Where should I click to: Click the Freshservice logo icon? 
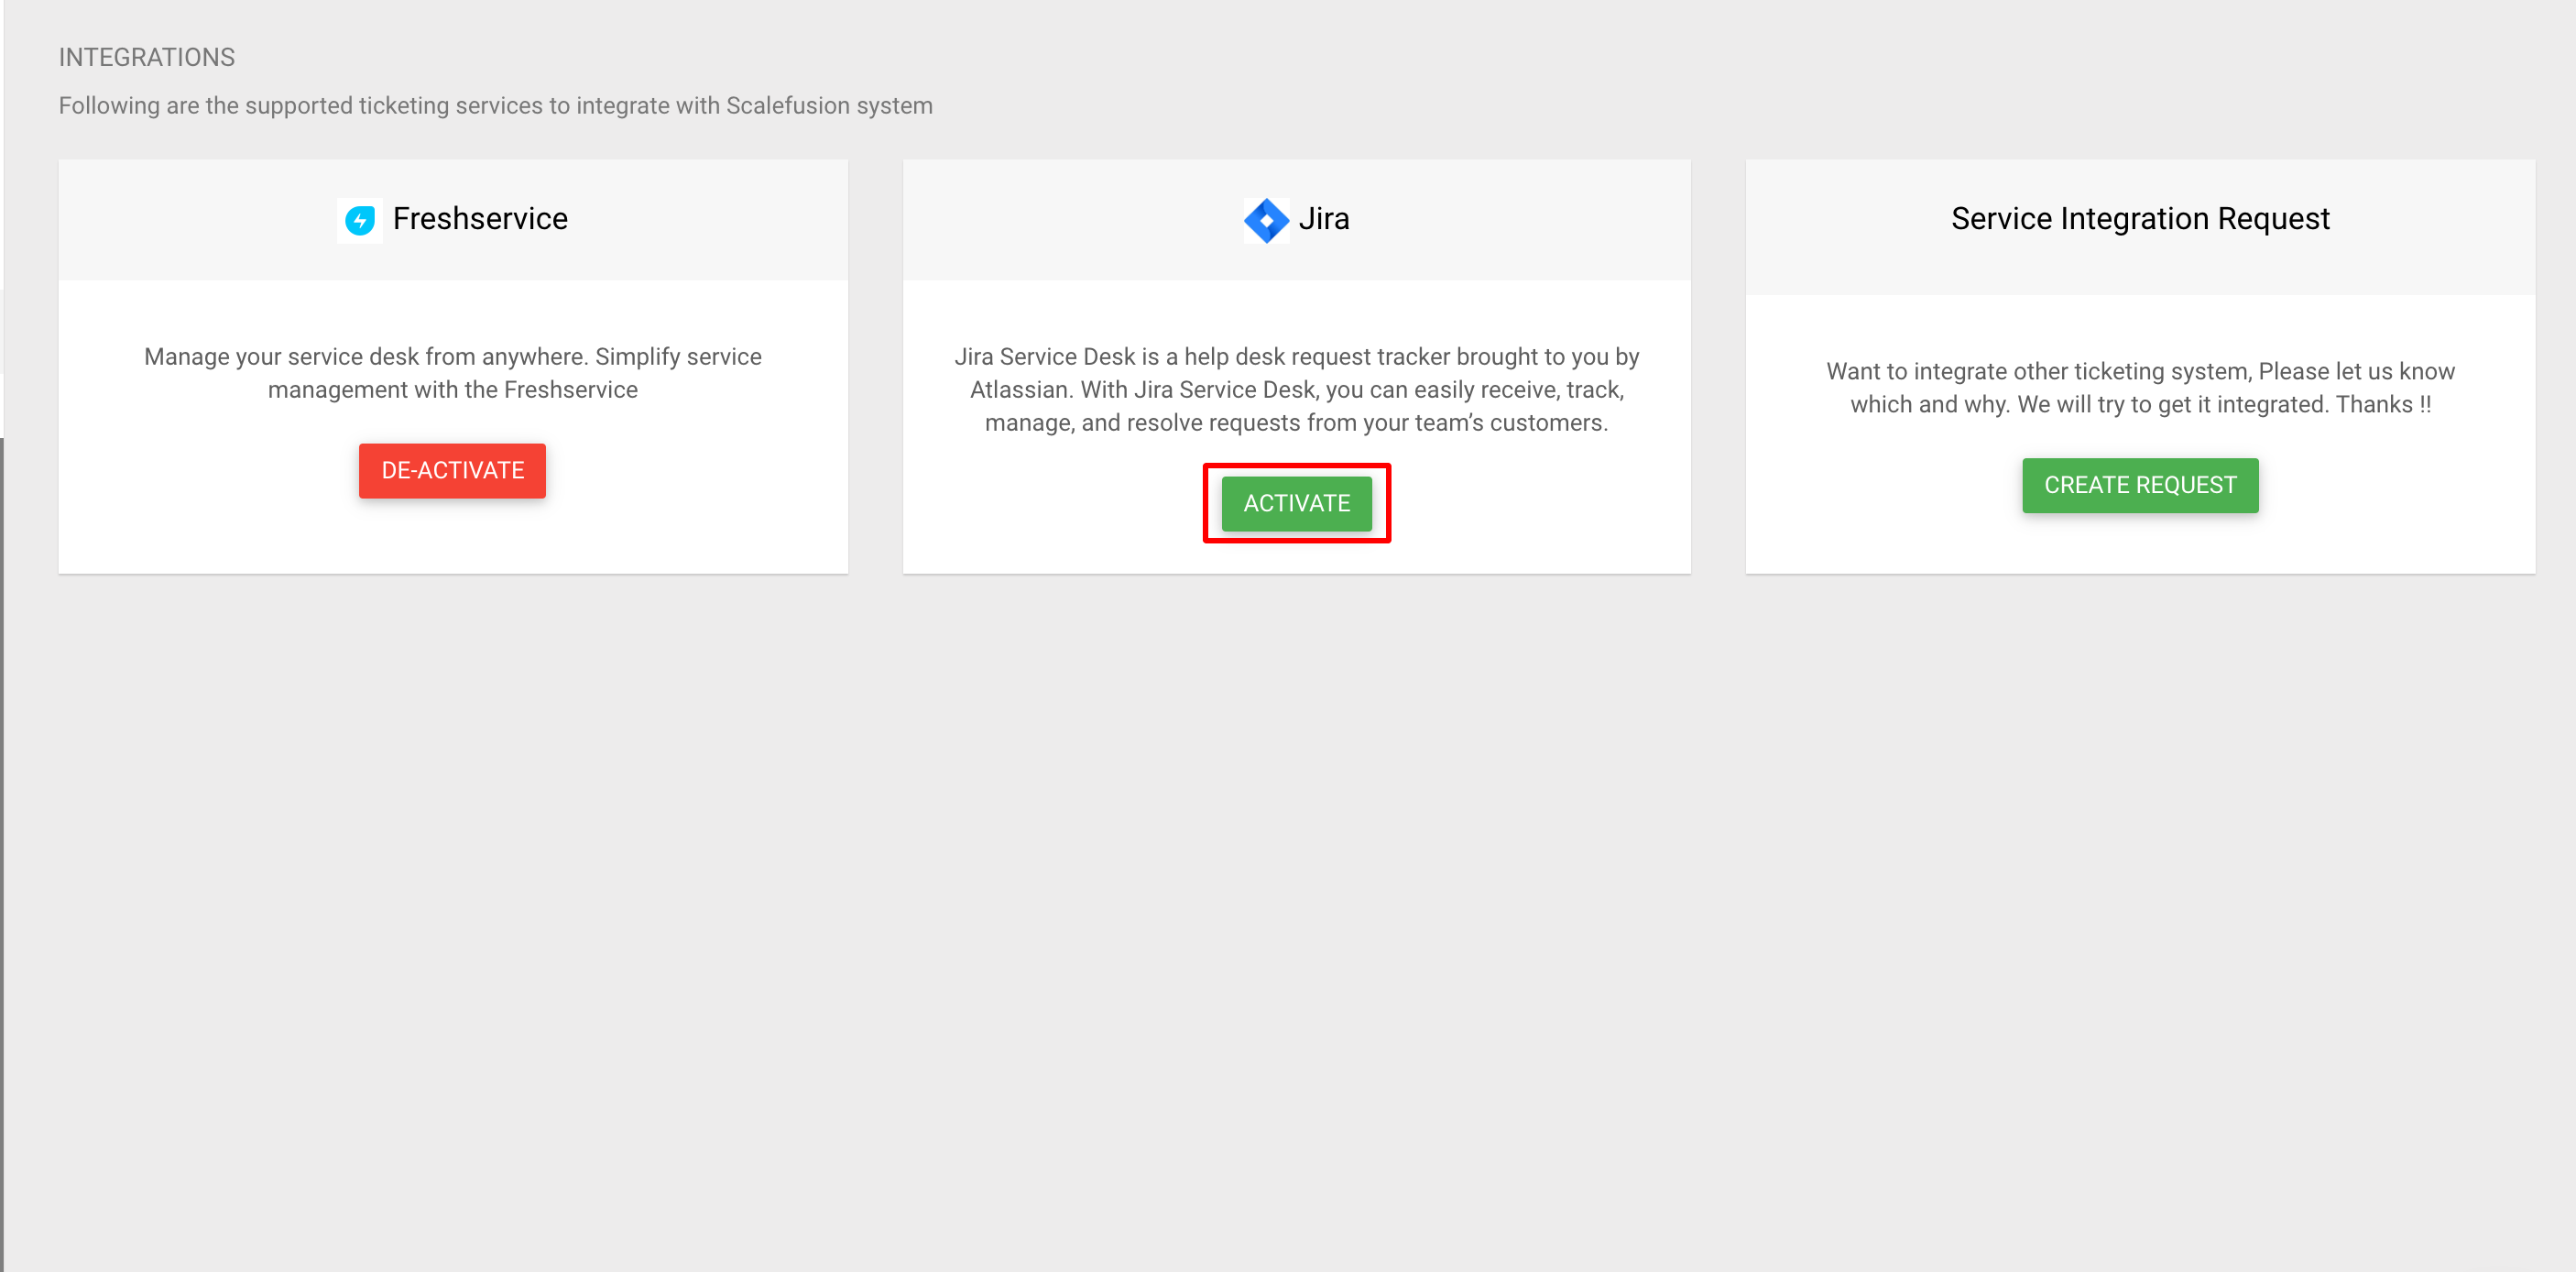tap(360, 219)
